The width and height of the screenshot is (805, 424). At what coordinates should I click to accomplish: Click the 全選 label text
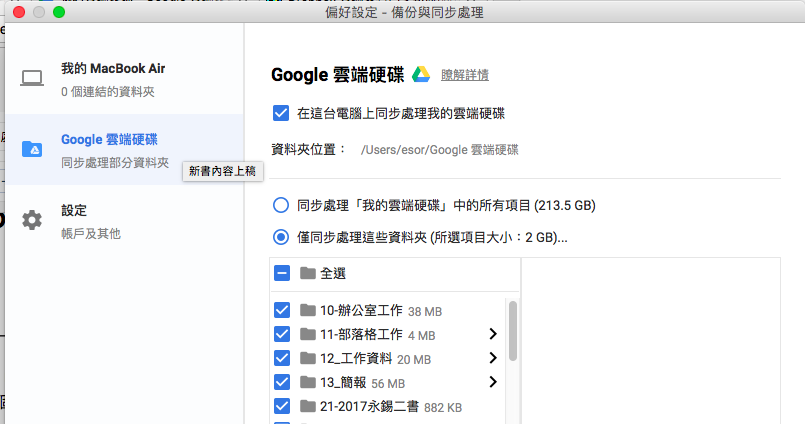[x=333, y=273]
